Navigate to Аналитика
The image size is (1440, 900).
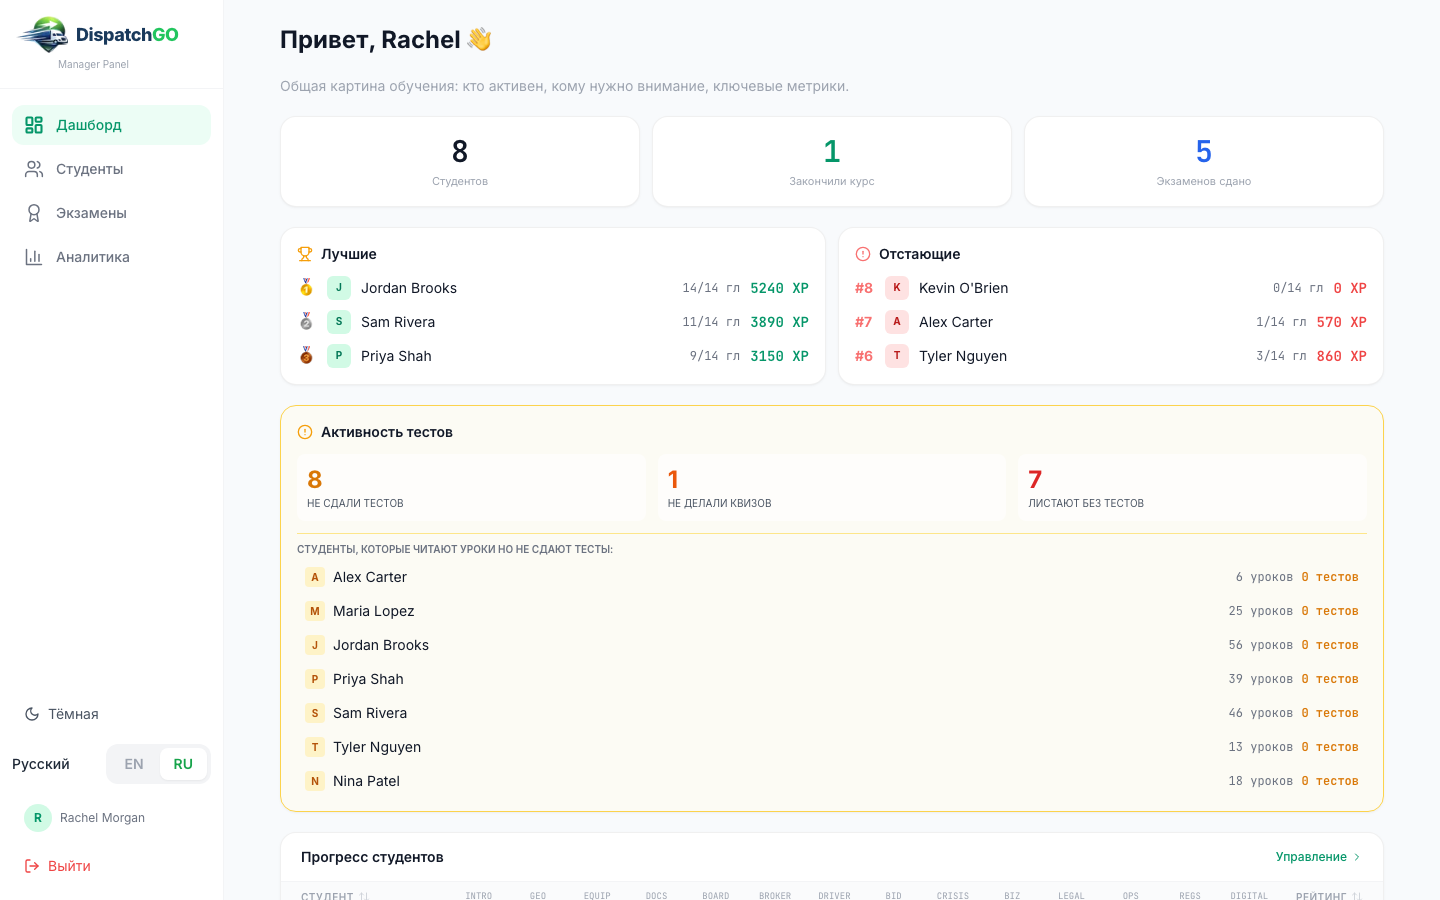coord(112,257)
